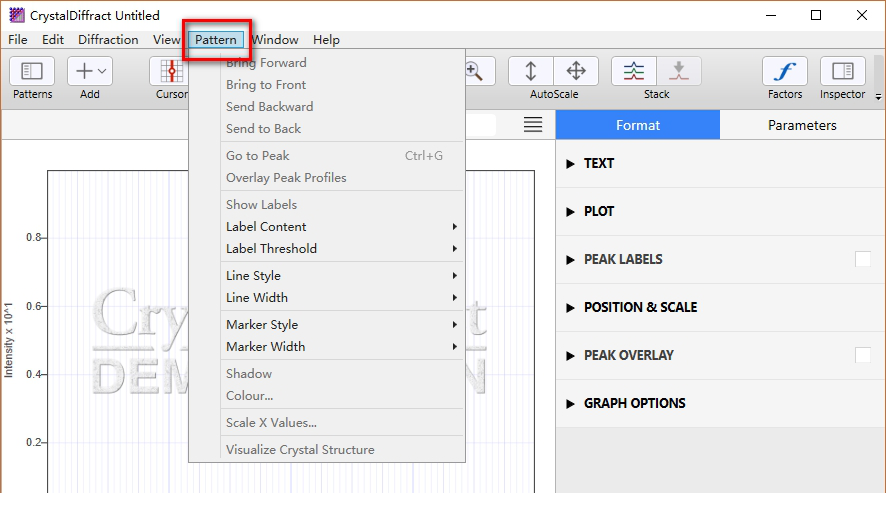Choose Overlay Peak Profiles menu item
This screenshot has width=886, height=512.
point(341,178)
